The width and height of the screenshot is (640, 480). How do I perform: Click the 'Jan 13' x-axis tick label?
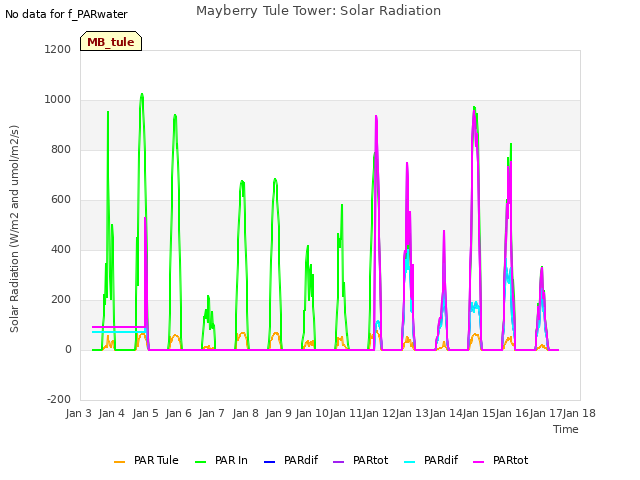click(413, 413)
